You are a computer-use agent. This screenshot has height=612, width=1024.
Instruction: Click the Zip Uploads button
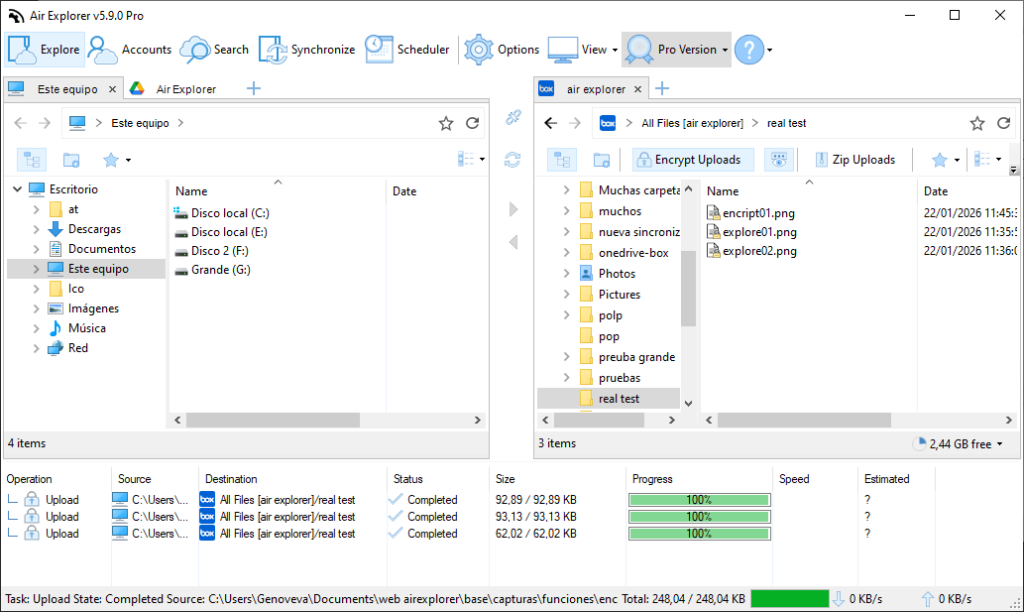click(857, 159)
